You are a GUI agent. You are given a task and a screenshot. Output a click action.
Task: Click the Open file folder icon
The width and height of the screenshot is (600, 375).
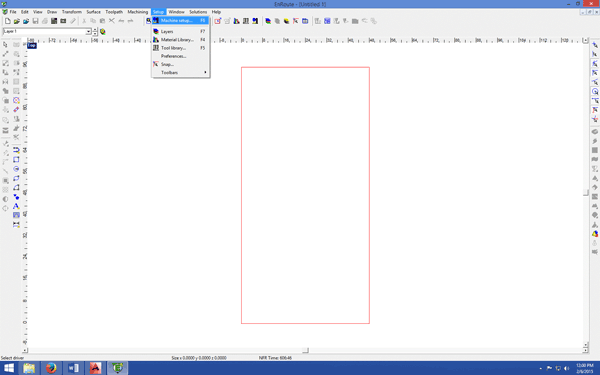pyautogui.click(x=17, y=21)
